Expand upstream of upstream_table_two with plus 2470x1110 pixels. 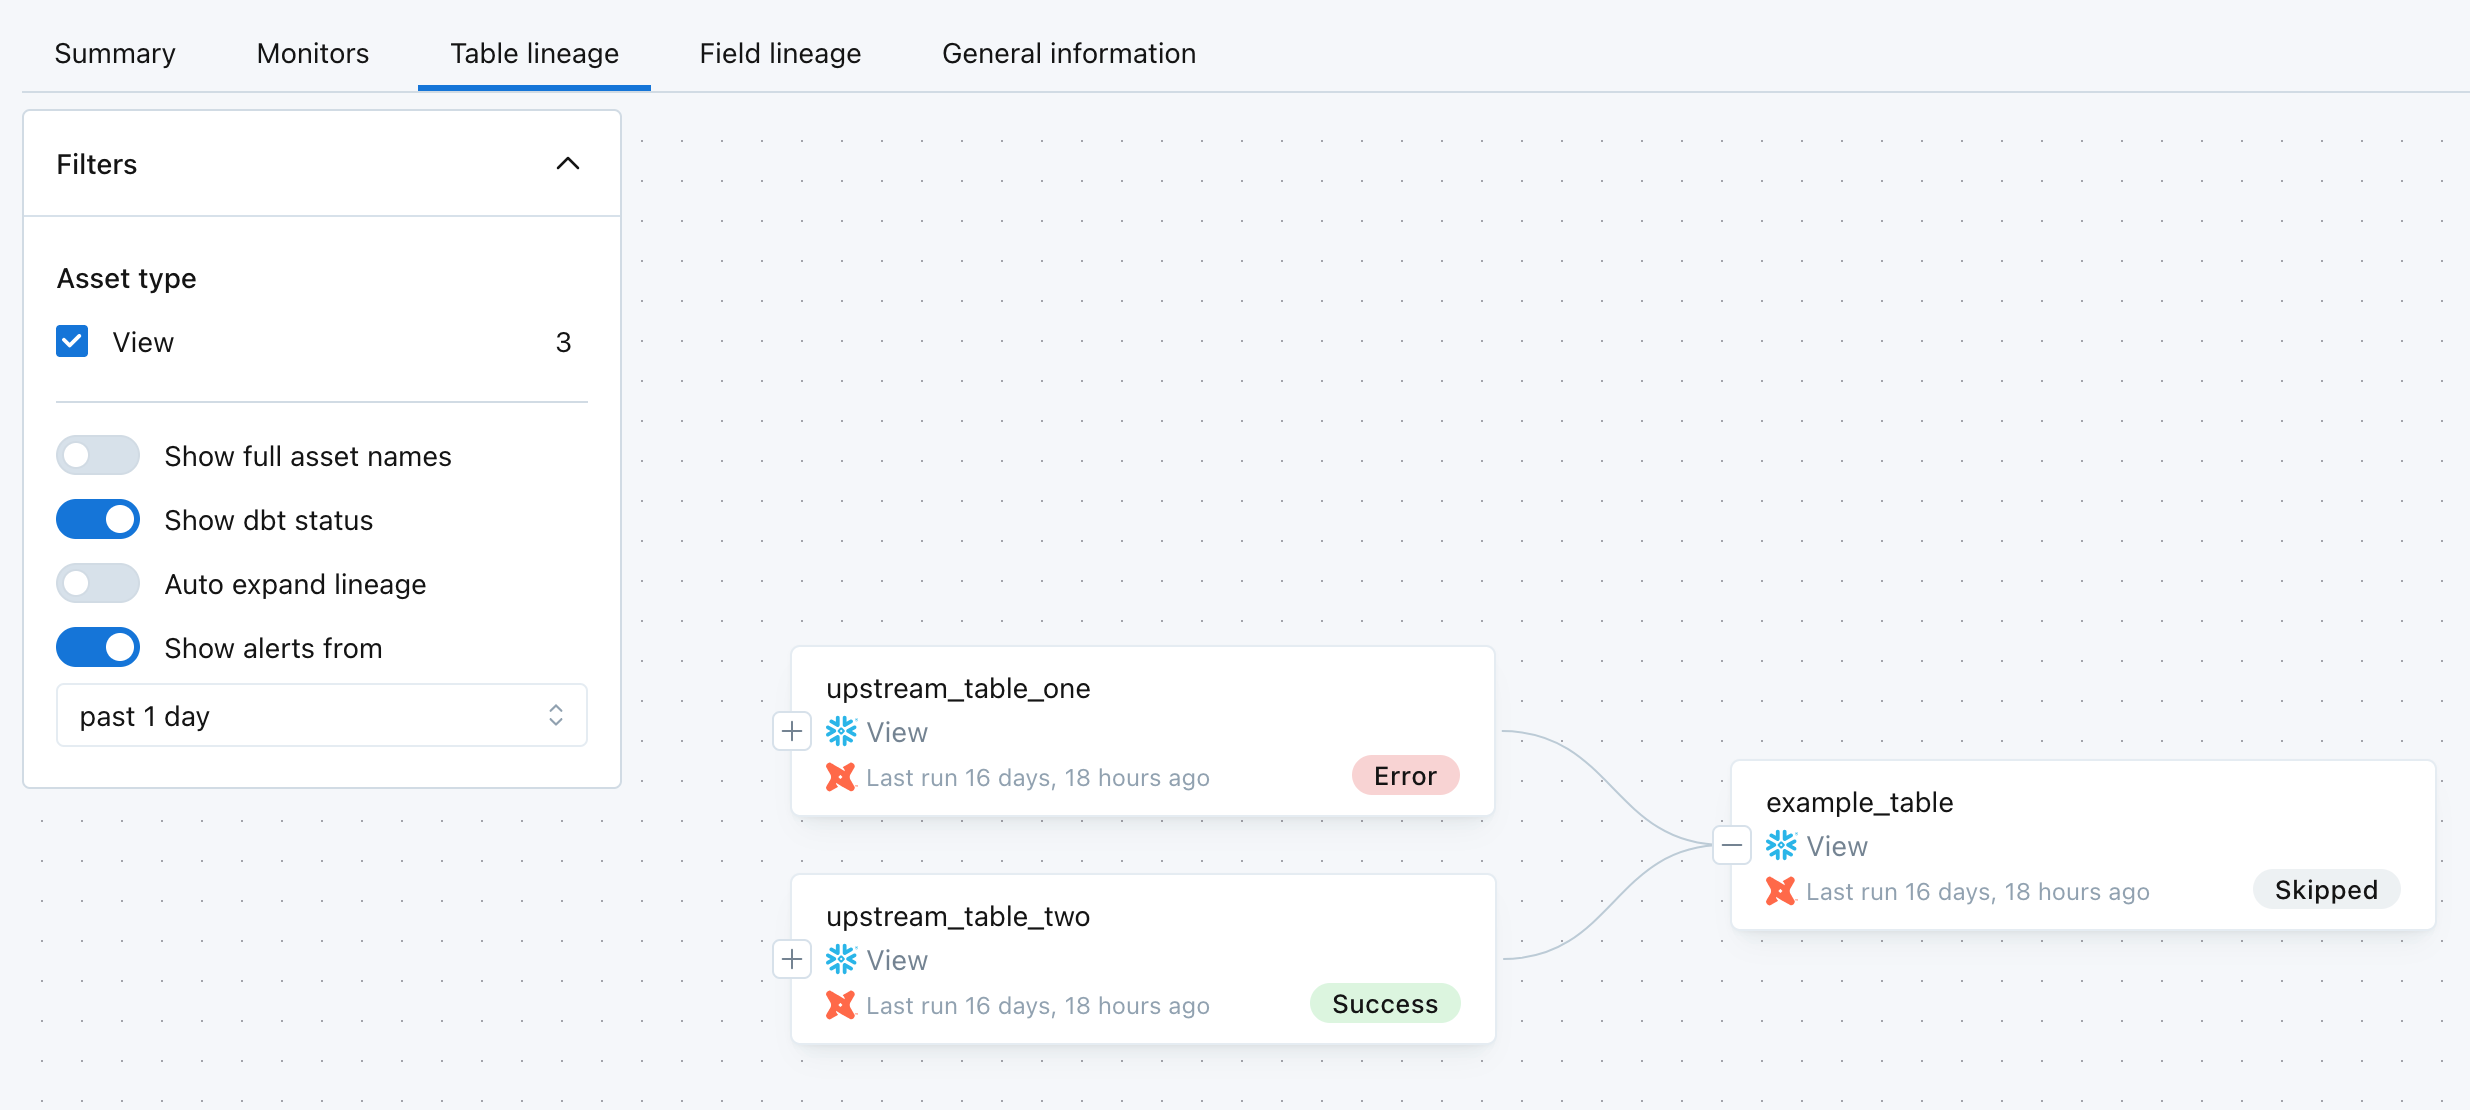coord(792,960)
